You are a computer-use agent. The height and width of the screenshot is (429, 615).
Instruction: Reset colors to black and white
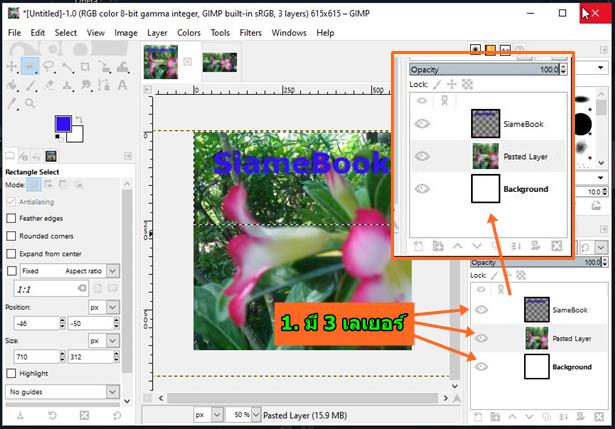point(59,137)
